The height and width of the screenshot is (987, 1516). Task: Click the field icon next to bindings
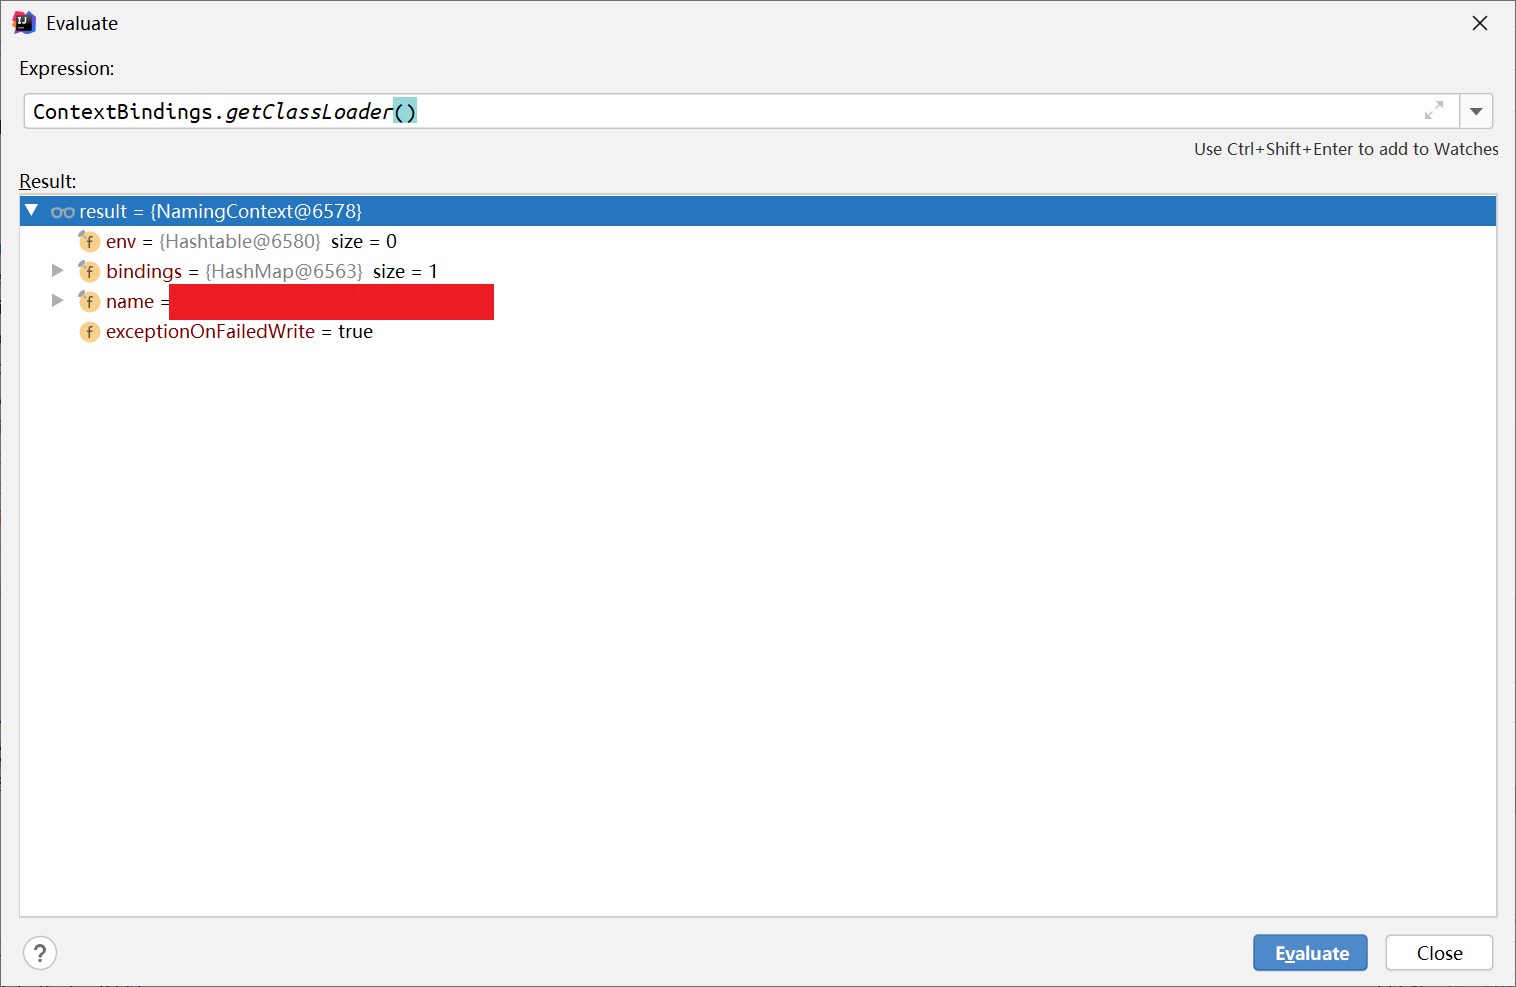(x=89, y=271)
